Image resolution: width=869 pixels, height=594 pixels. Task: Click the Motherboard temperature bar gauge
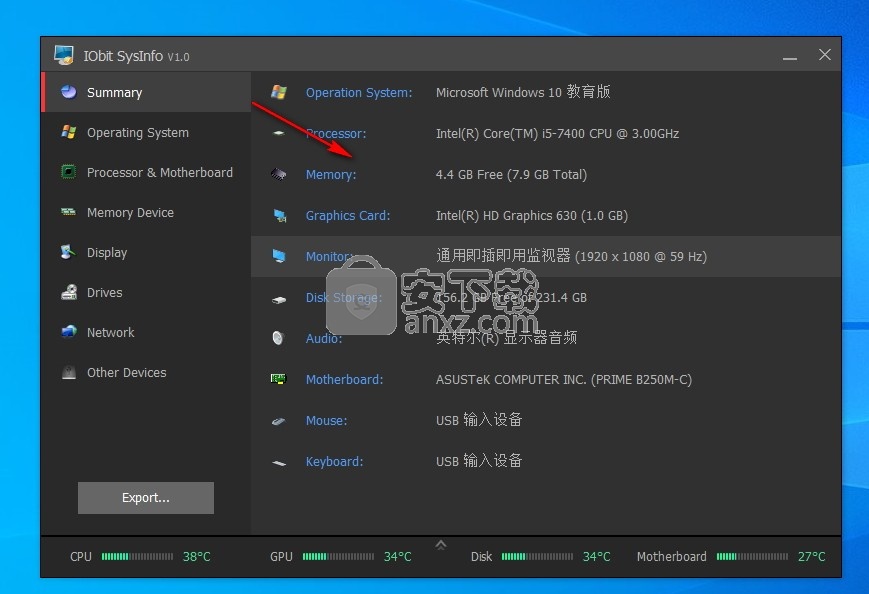752,556
